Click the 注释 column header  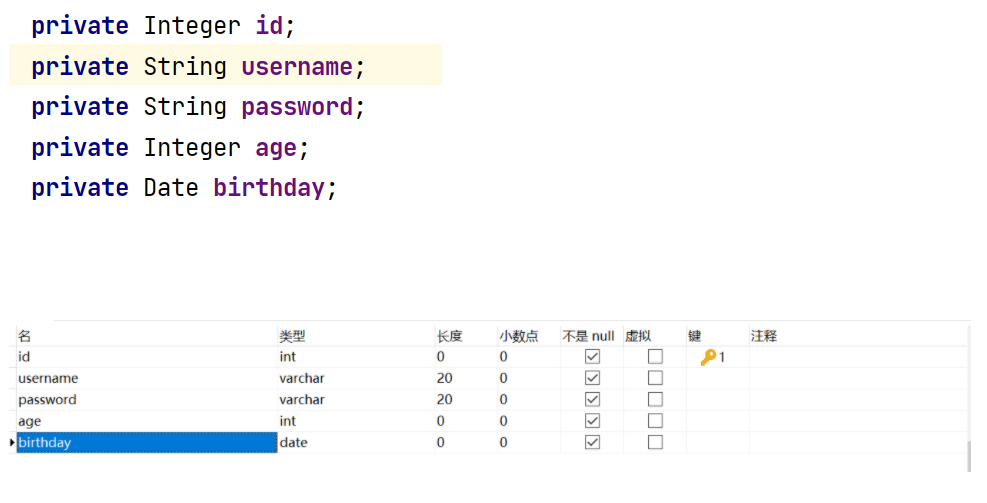point(764,336)
